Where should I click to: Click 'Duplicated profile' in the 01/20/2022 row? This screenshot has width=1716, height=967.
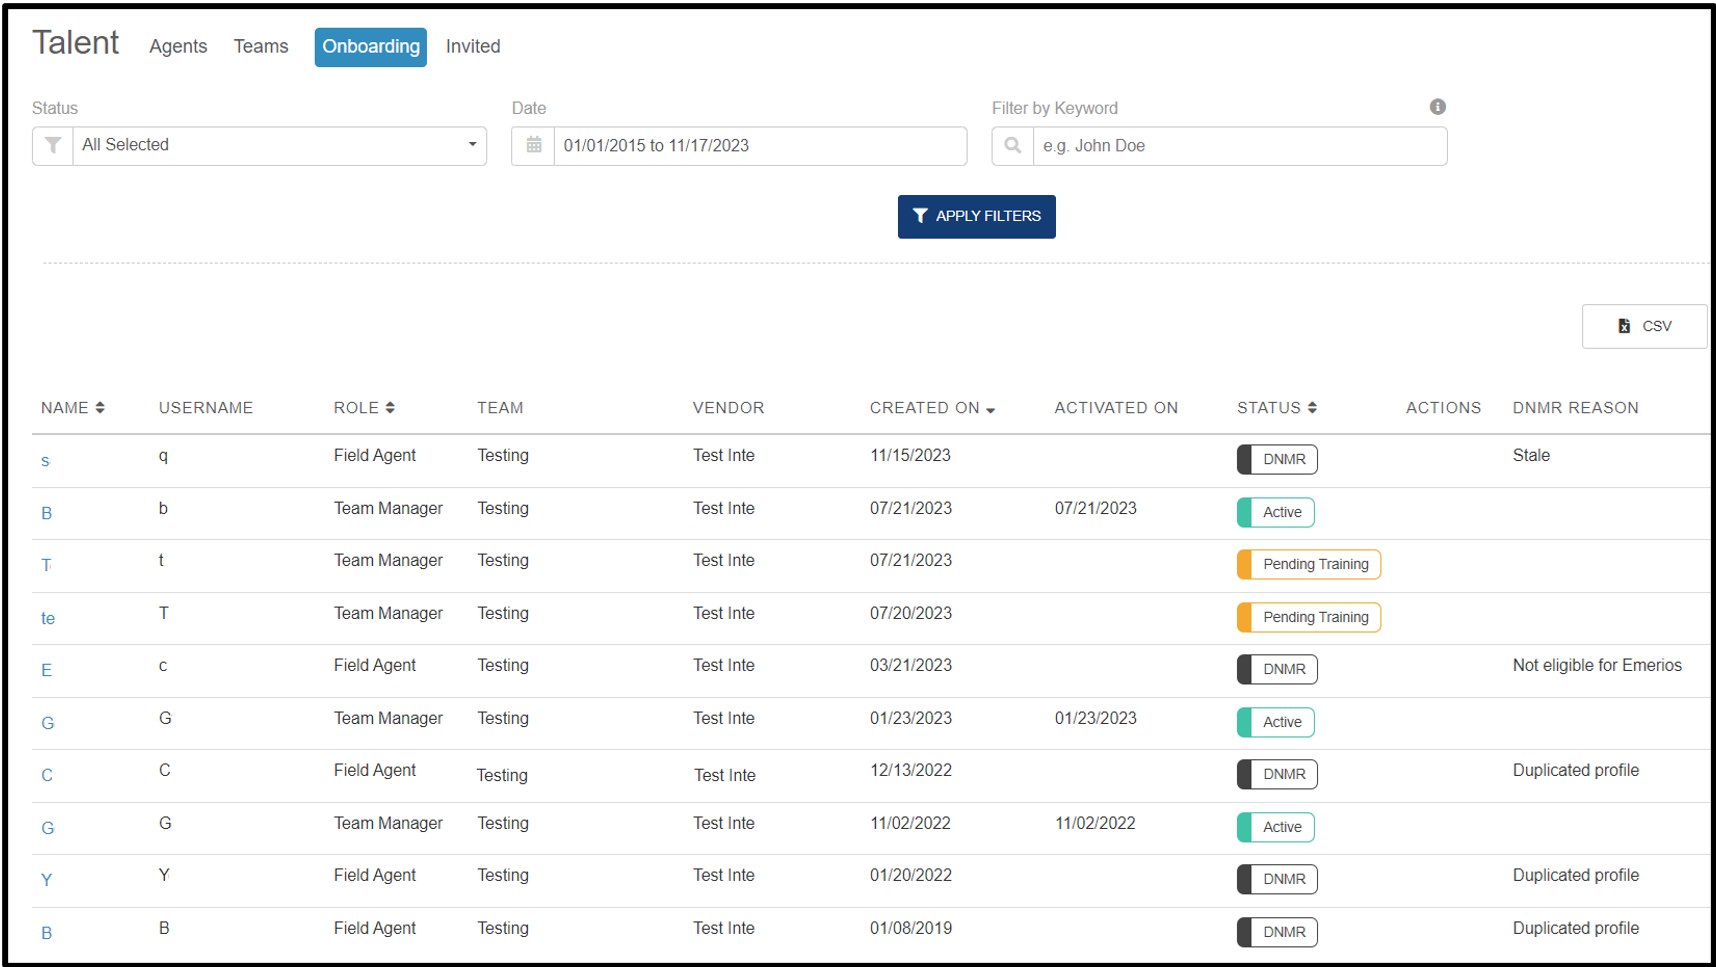click(x=1576, y=876)
